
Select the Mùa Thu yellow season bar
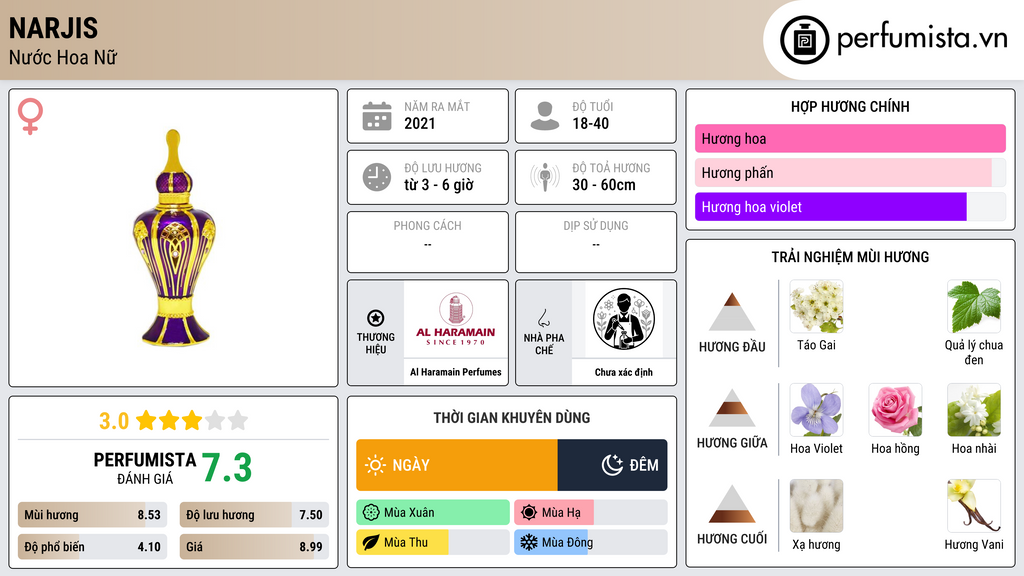point(433,542)
